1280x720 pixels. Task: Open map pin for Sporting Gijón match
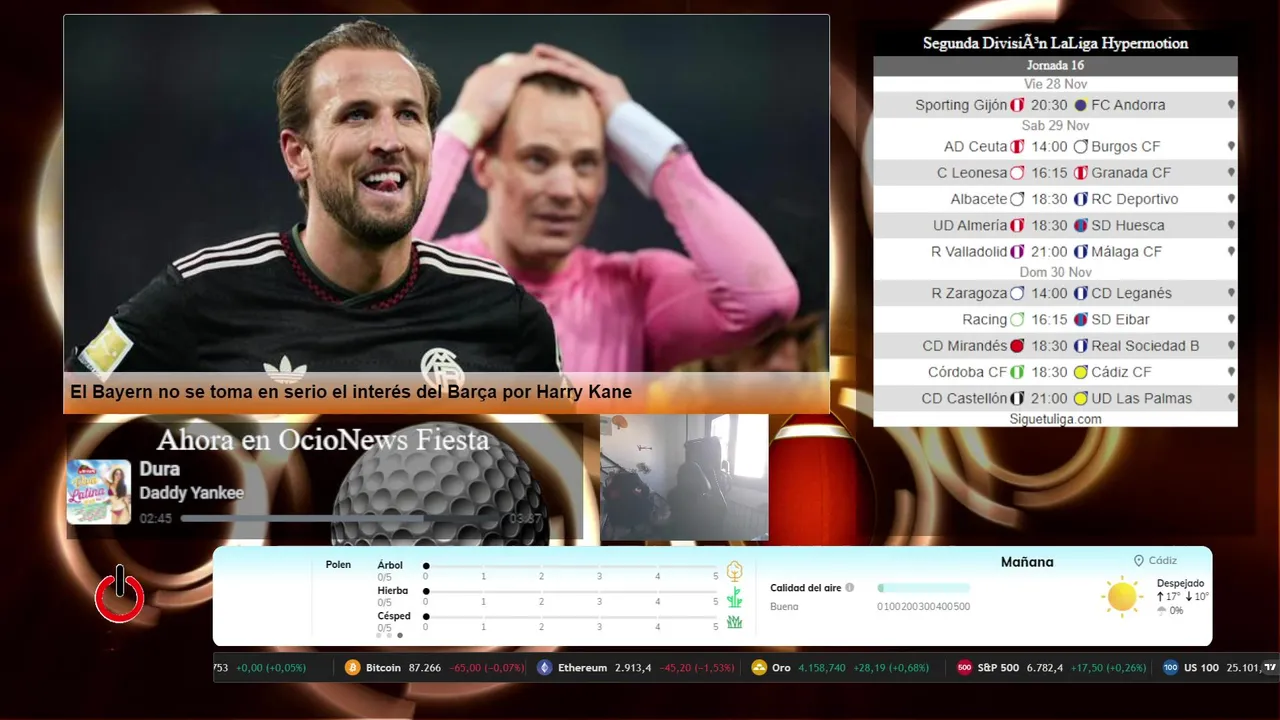pyautogui.click(x=1231, y=105)
